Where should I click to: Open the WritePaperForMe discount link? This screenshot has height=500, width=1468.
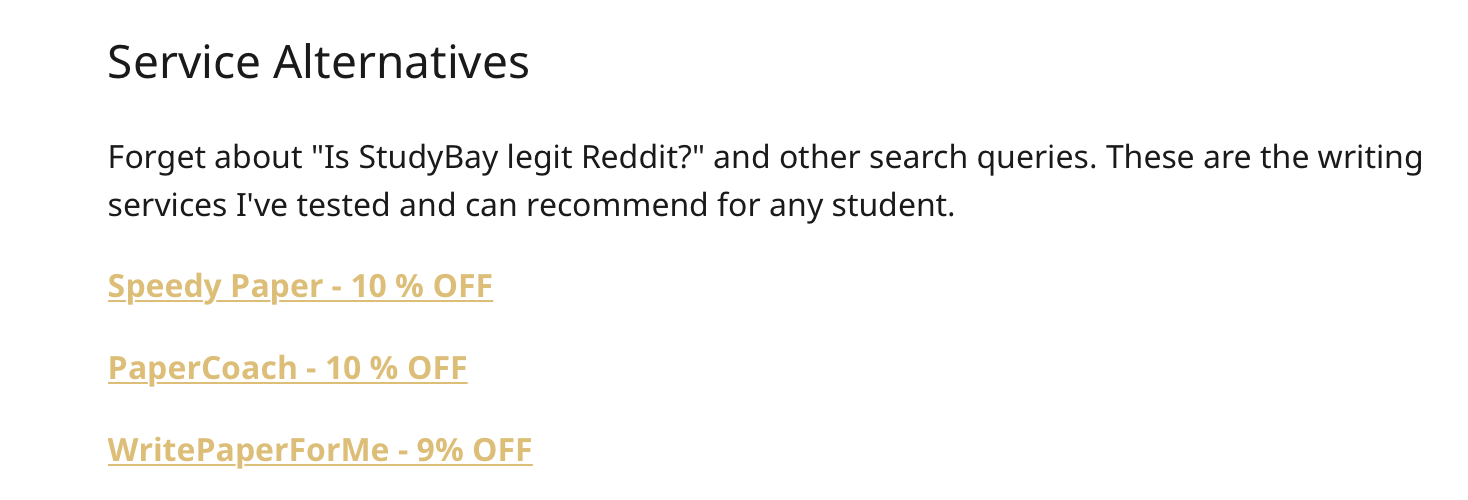pyautogui.click(x=319, y=451)
